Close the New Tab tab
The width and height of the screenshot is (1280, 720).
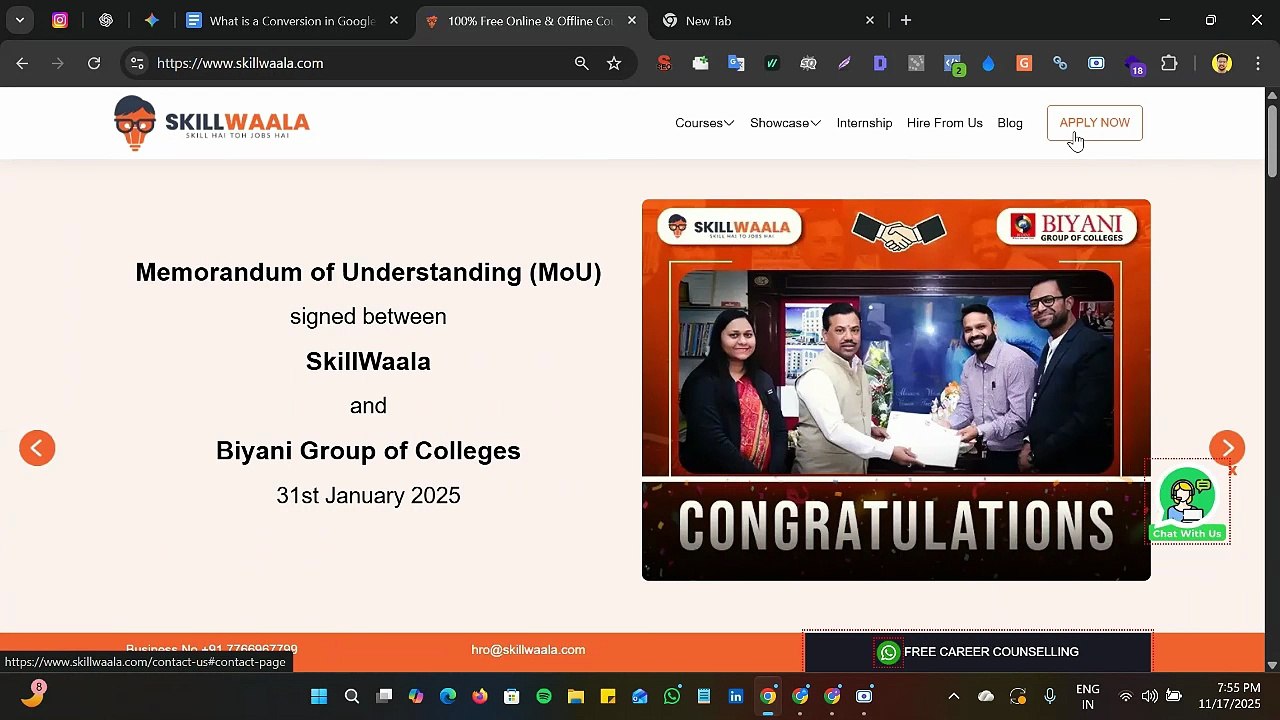point(870,20)
